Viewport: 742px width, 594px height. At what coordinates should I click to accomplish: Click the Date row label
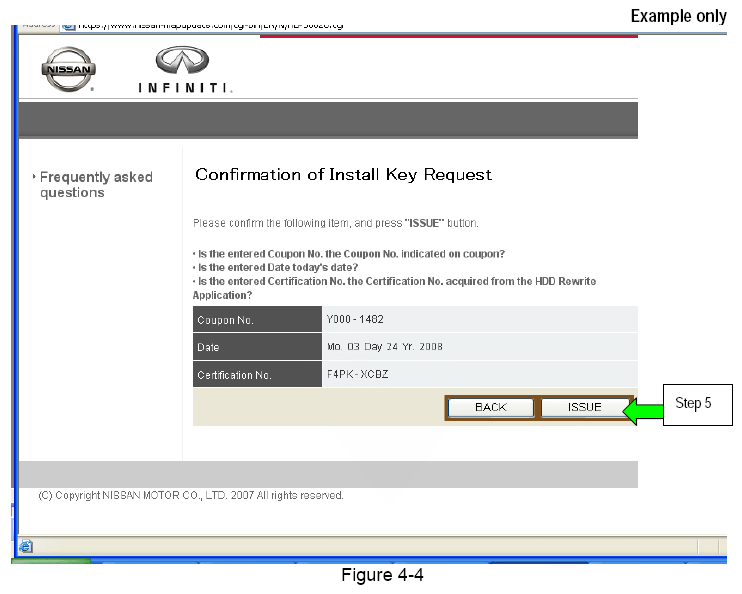tap(209, 348)
